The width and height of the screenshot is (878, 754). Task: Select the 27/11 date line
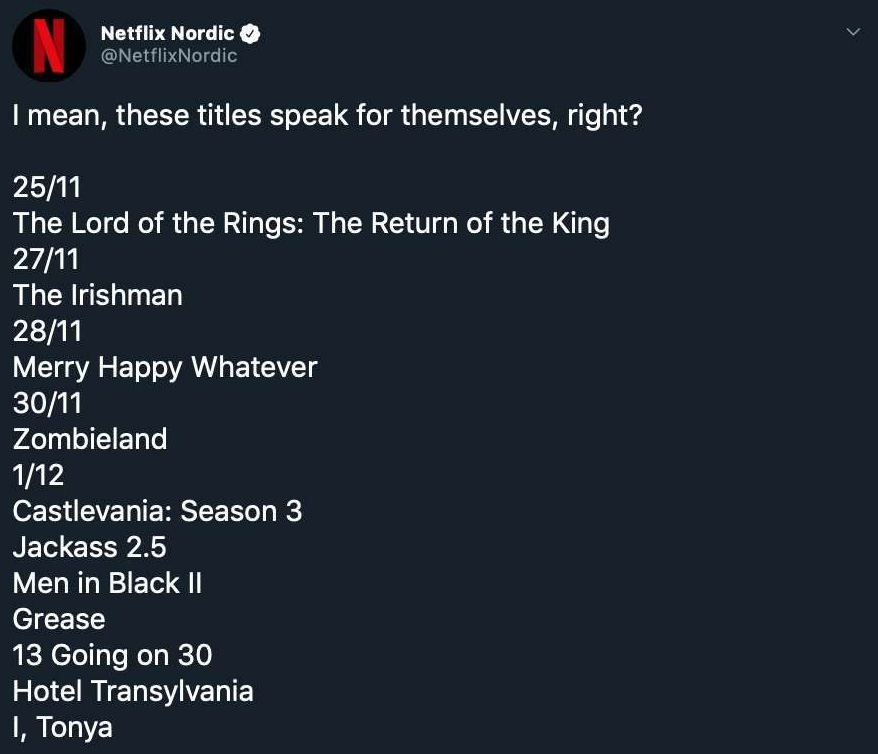tap(46, 259)
